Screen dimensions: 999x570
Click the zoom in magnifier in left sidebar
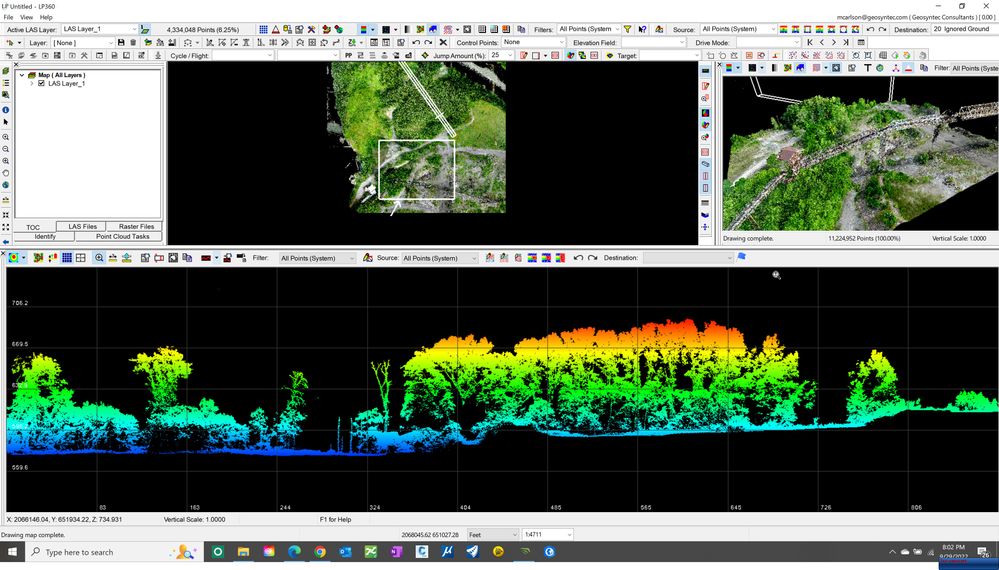point(6,138)
